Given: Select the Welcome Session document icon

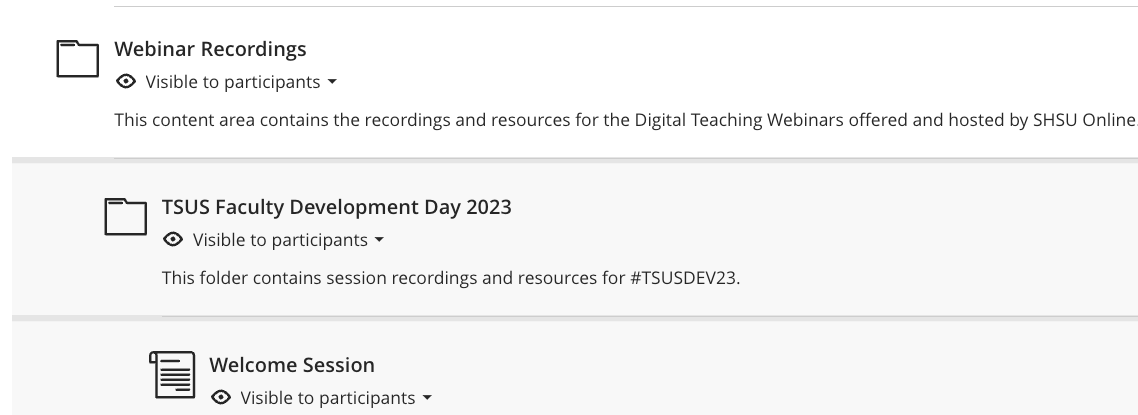Looking at the screenshot, I should tap(173, 374).
